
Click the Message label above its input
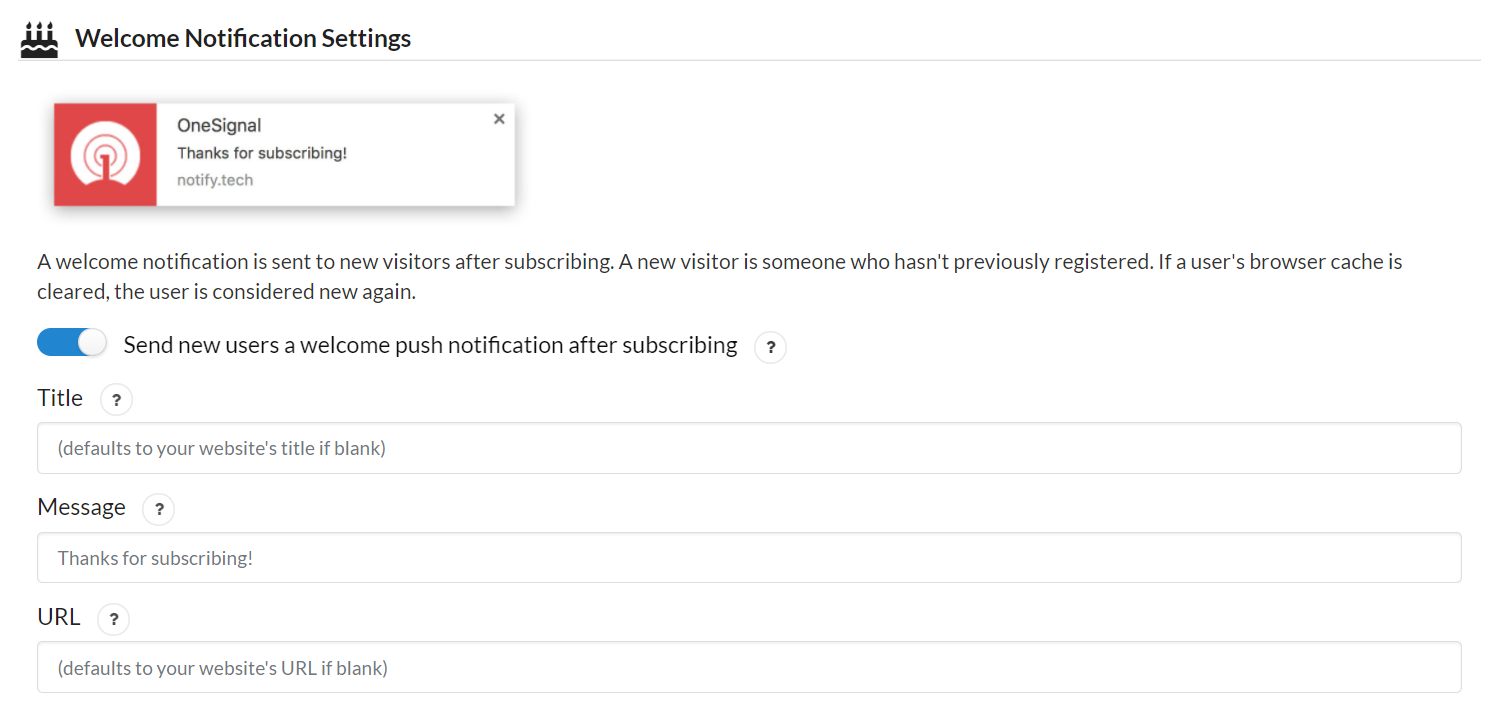pos(81,507)
